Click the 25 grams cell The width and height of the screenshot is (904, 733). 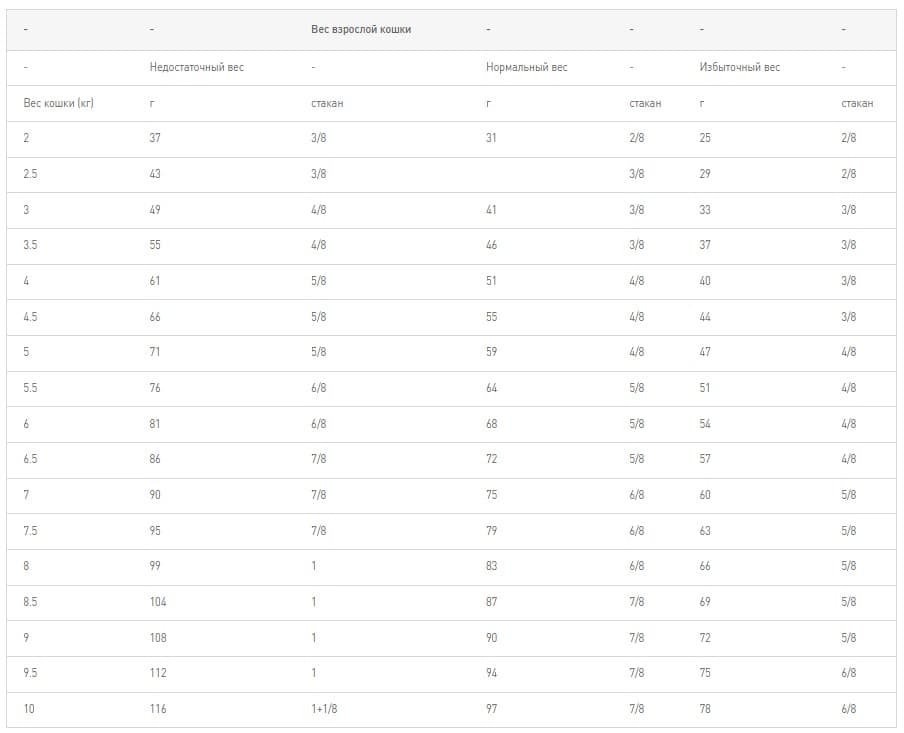(x=705, y=138)
